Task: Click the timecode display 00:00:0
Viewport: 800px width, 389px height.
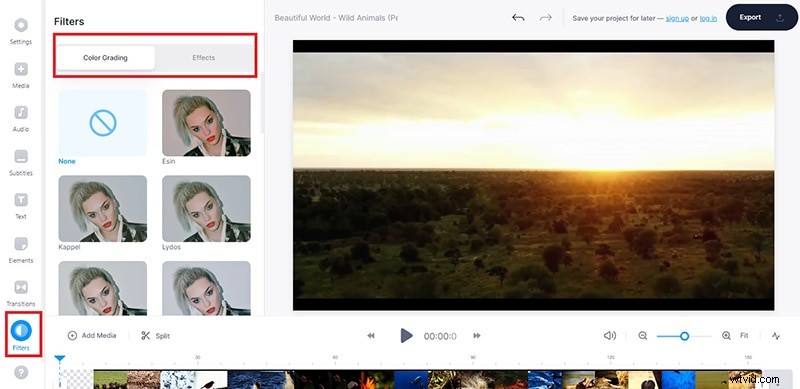Action: [440, 336]
